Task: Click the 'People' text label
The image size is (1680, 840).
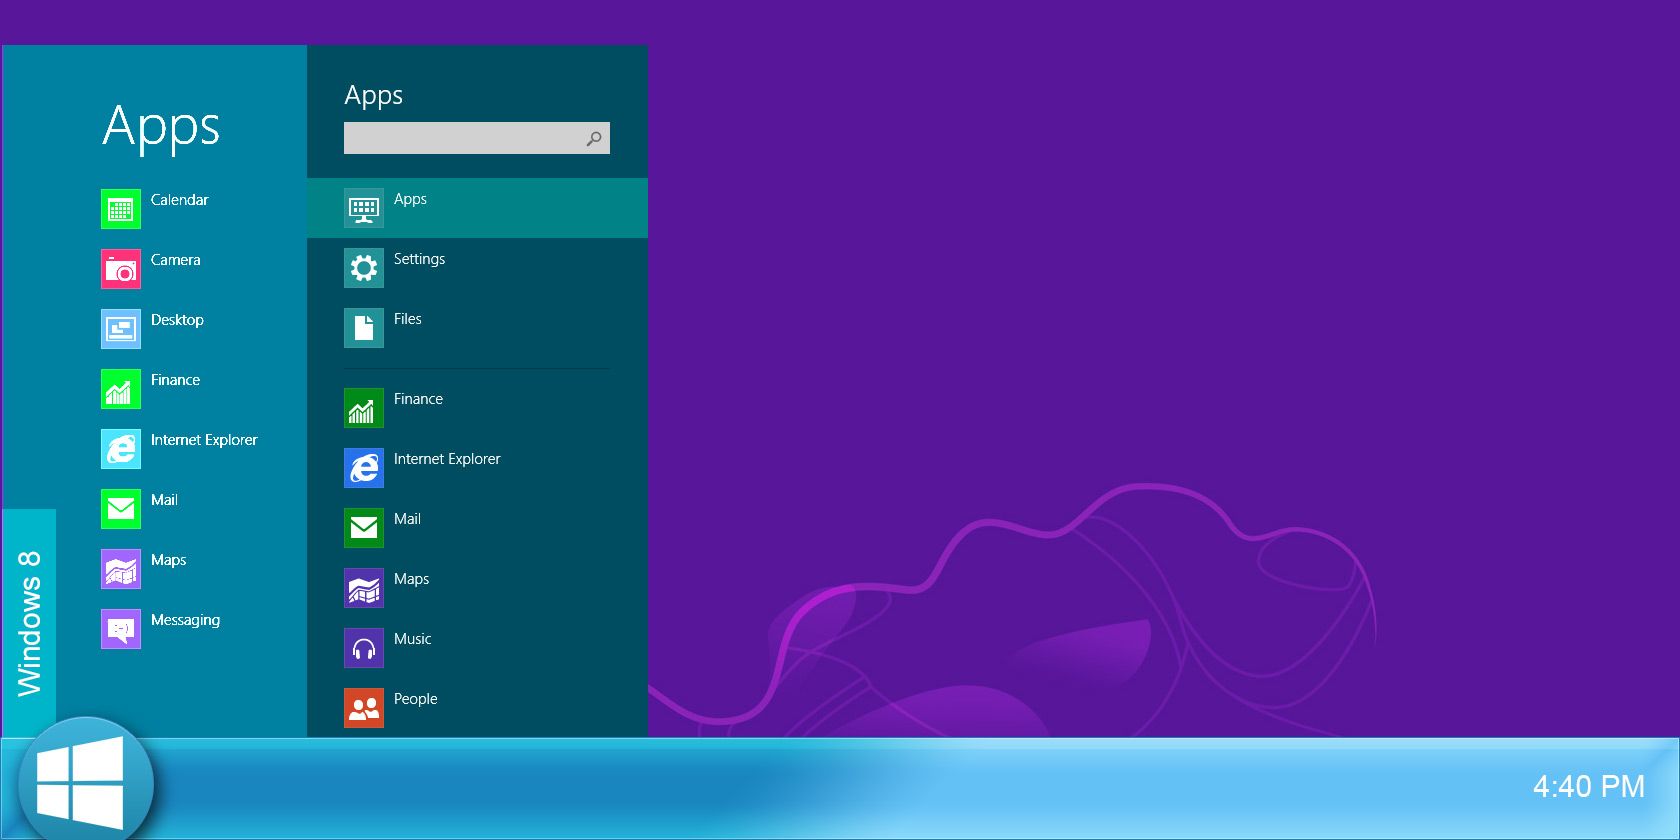Action: [x=415, y=699]
